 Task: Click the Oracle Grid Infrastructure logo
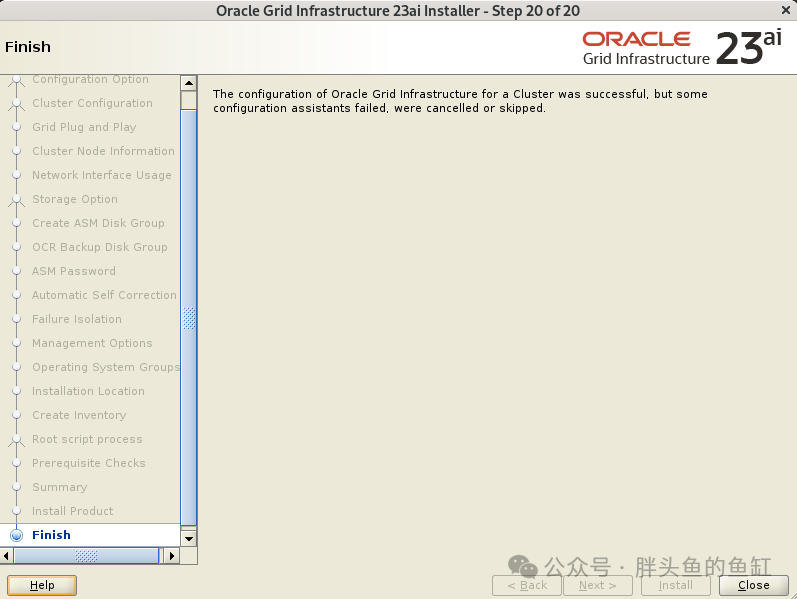coord(682,48)
